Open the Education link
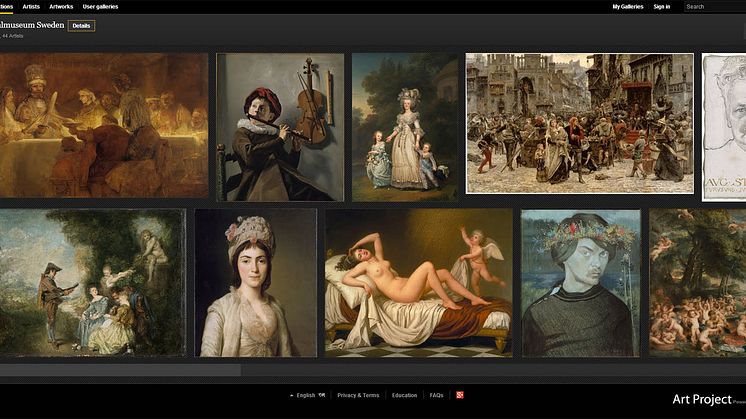Screen dimensions: 746x419 coord(404,395)
